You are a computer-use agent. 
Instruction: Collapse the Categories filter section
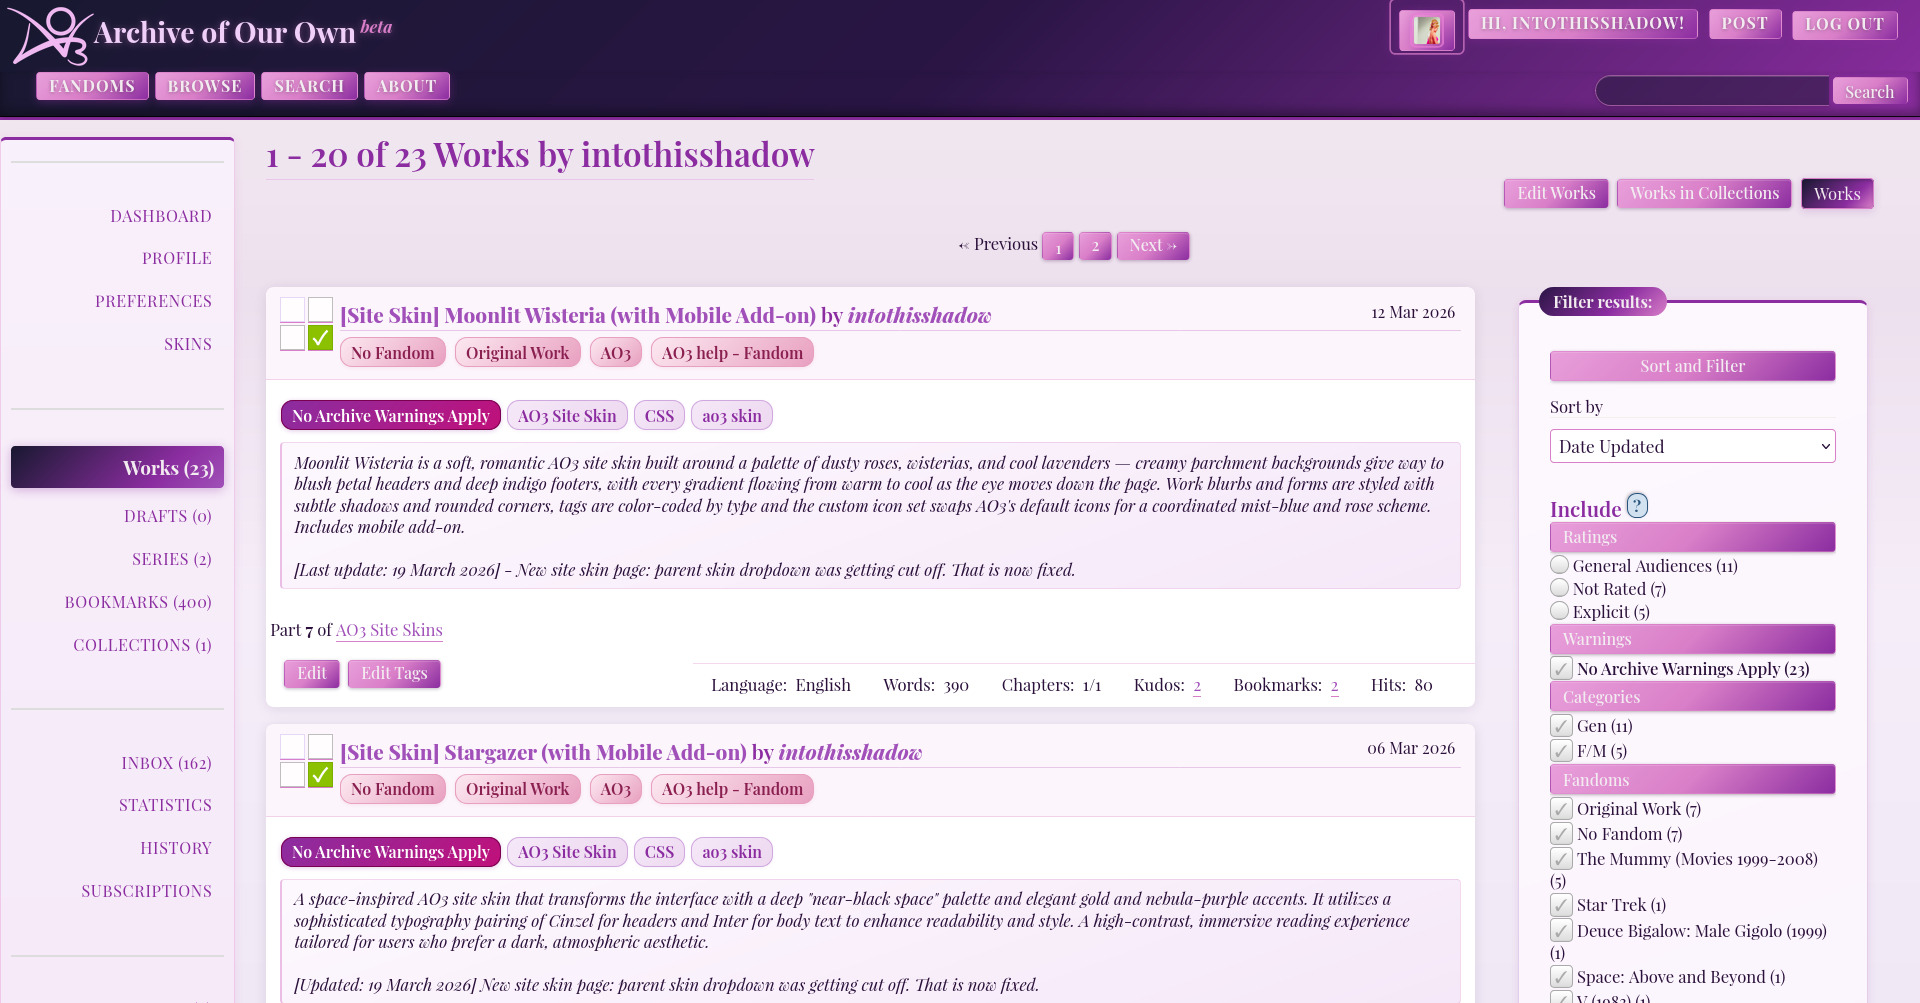point(1692,697)
